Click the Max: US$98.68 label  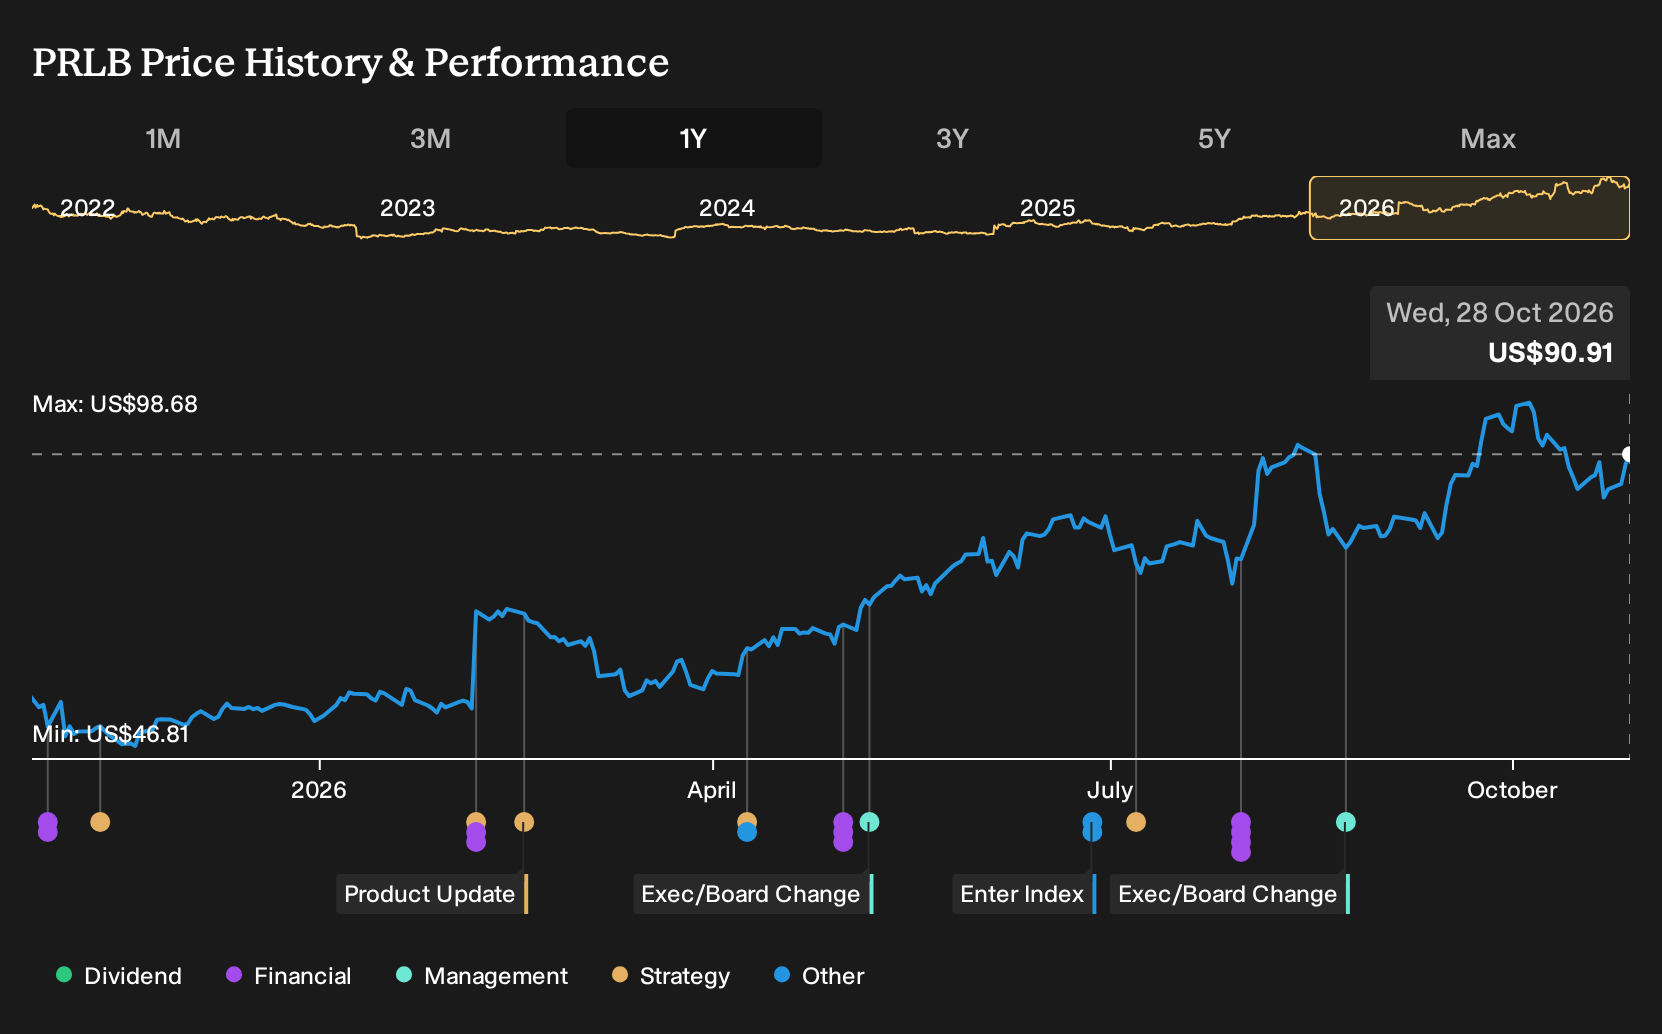pos(115,404)
